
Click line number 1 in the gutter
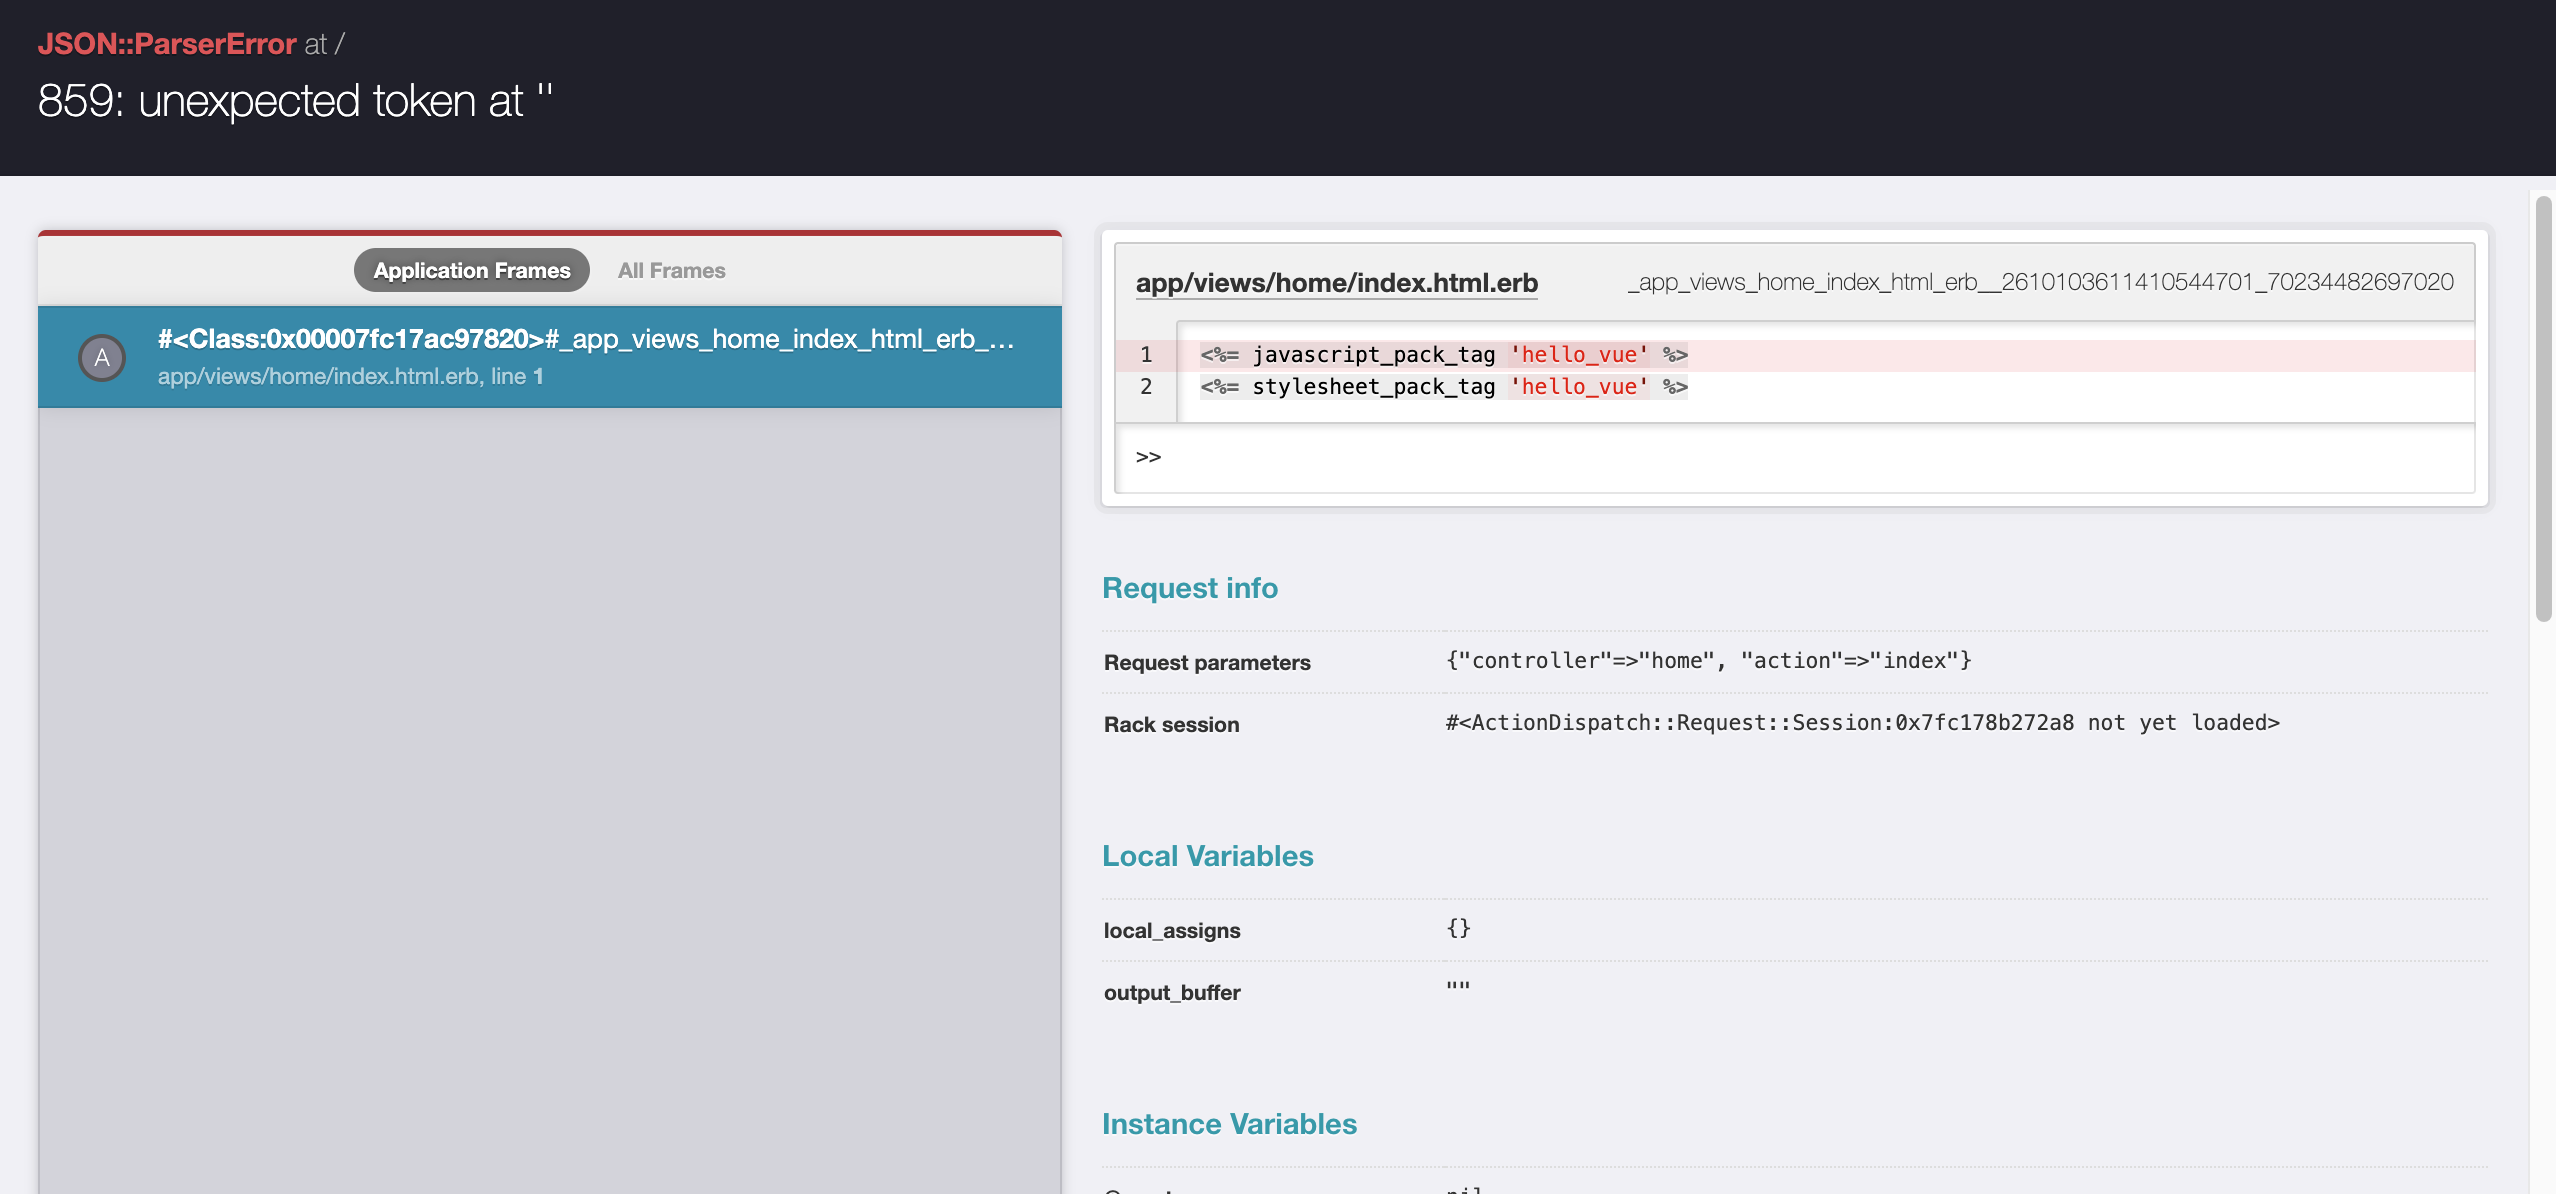tap(1146, 355)
